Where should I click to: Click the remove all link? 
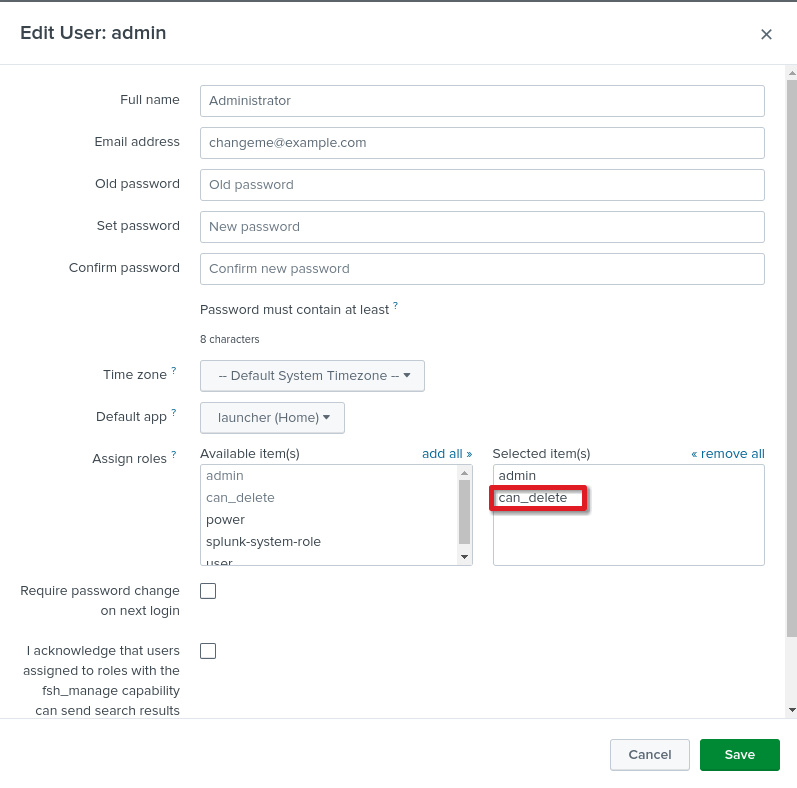tap(727, 454)
